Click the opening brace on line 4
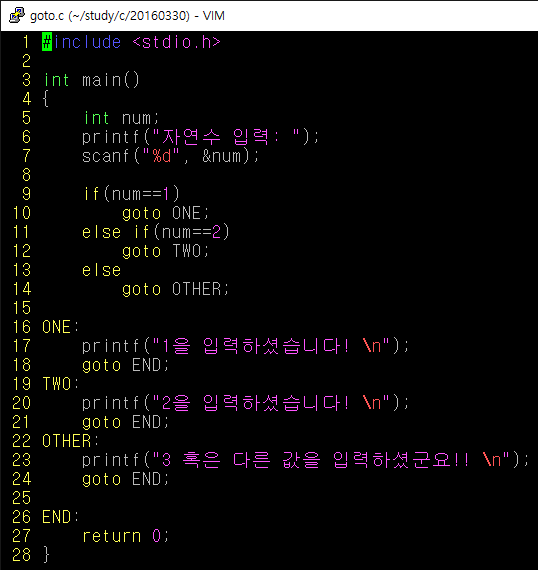 pos(46,99)
